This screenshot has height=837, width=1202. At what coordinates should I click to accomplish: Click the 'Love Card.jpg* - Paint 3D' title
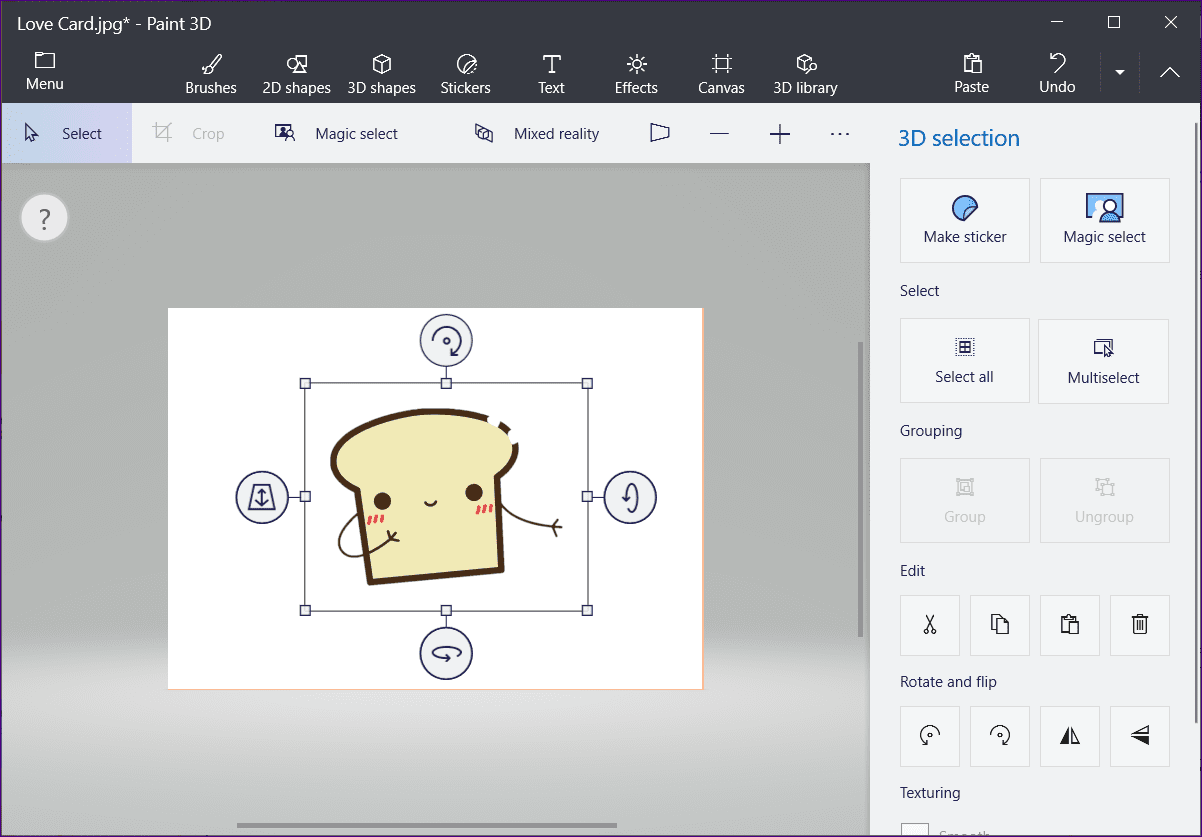(x=114, y=24)
